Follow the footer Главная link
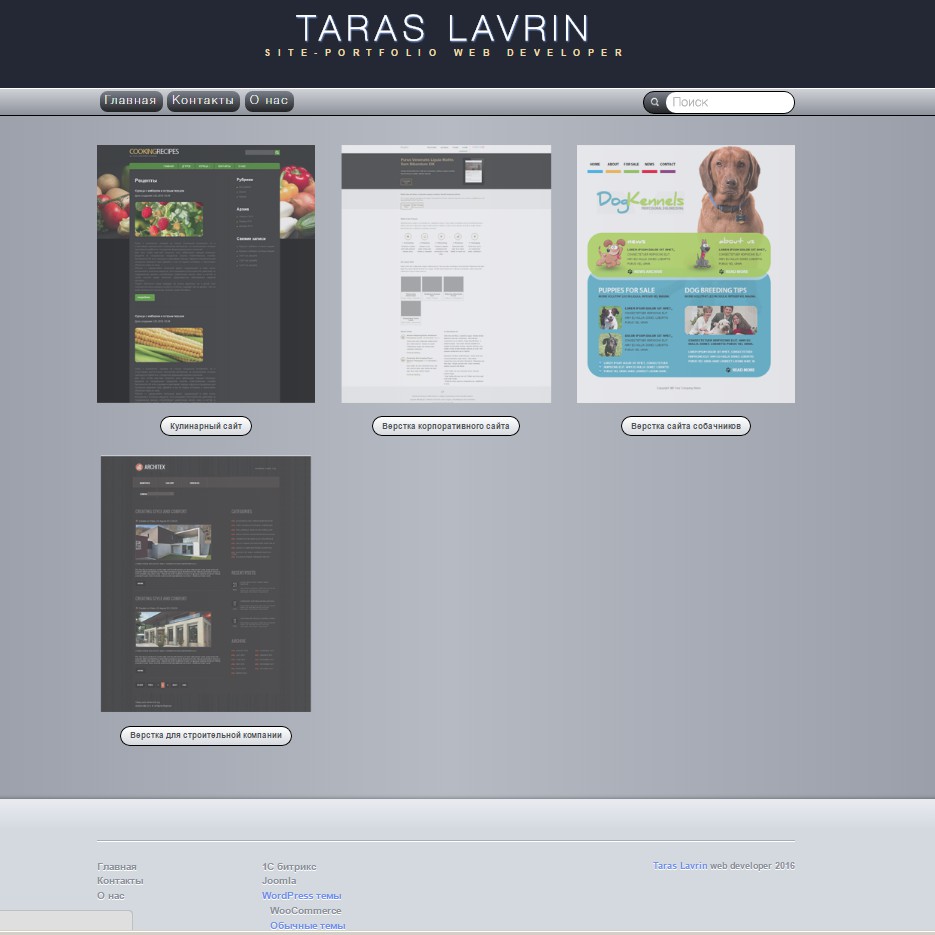 pyautogui.click(x=117, y=866)
